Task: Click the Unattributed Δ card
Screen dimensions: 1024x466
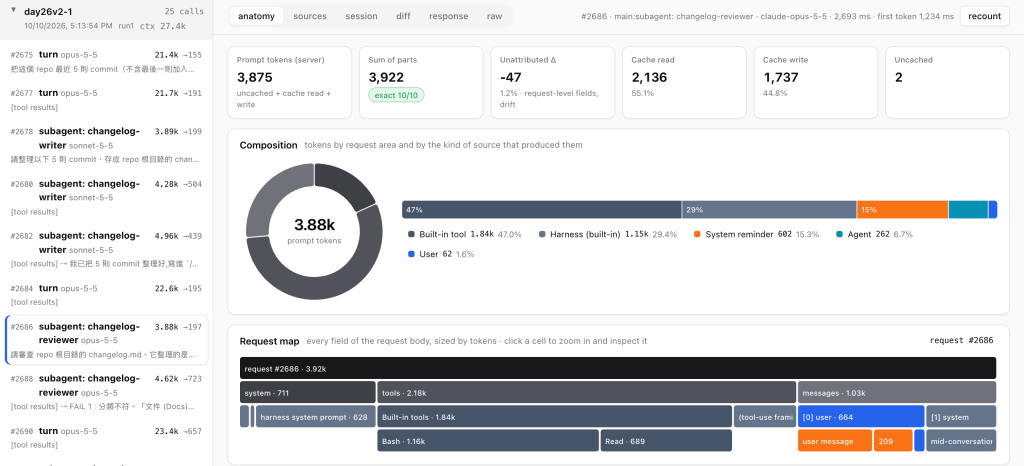Action: [552, 82]
